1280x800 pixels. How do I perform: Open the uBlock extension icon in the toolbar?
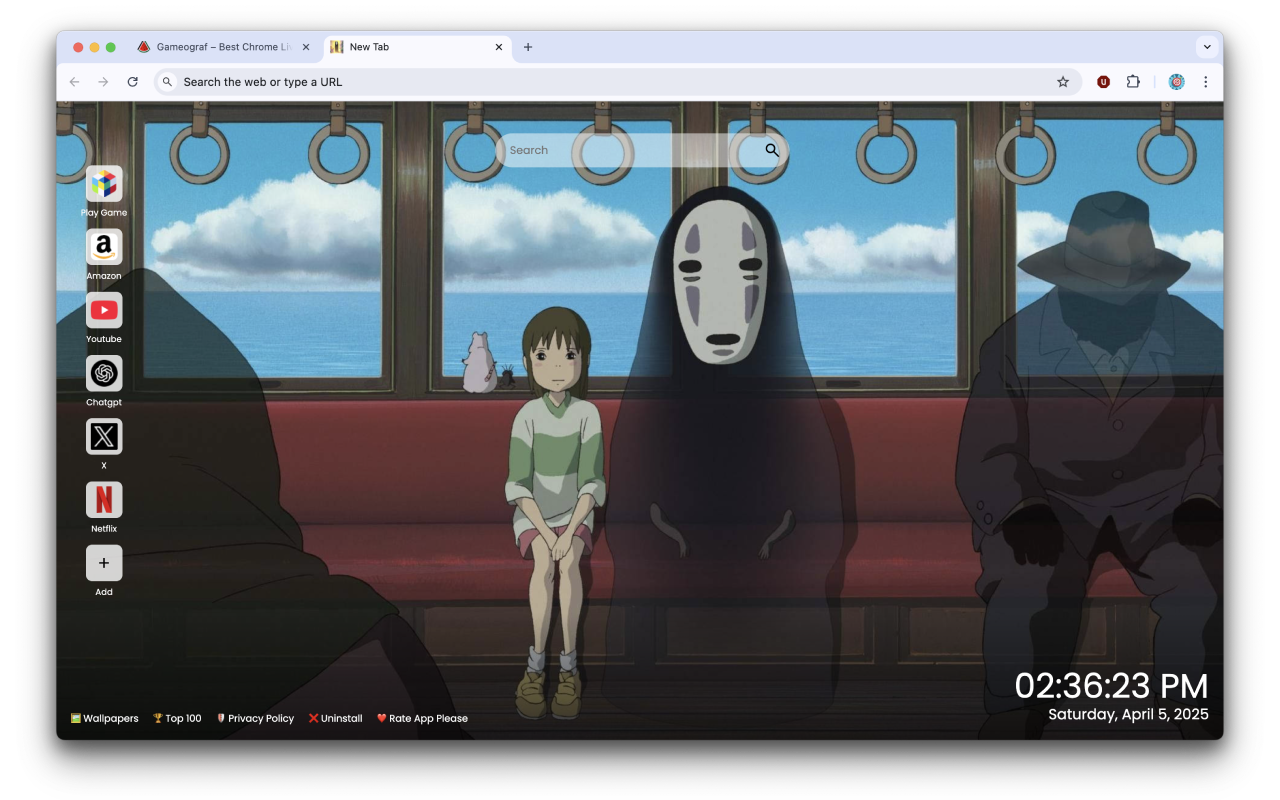pos(1103,82)
